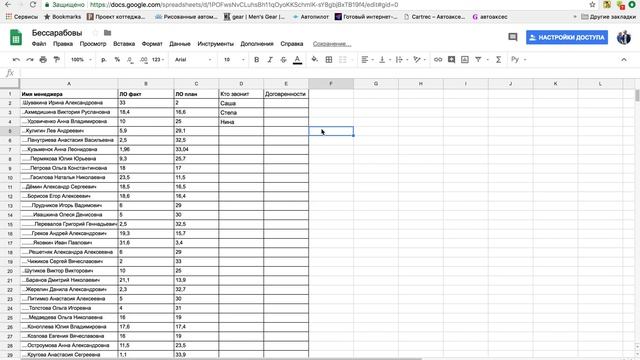Redo the last action
Screen dimensions: 640x360
tap(30, 60)
